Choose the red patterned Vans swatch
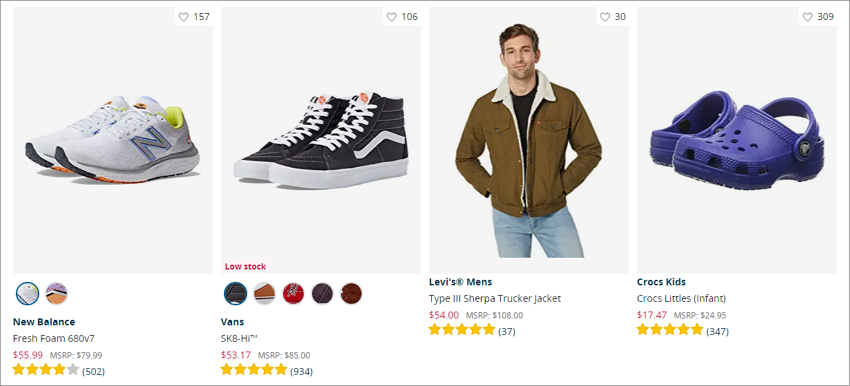 click(x=293, y=293)
